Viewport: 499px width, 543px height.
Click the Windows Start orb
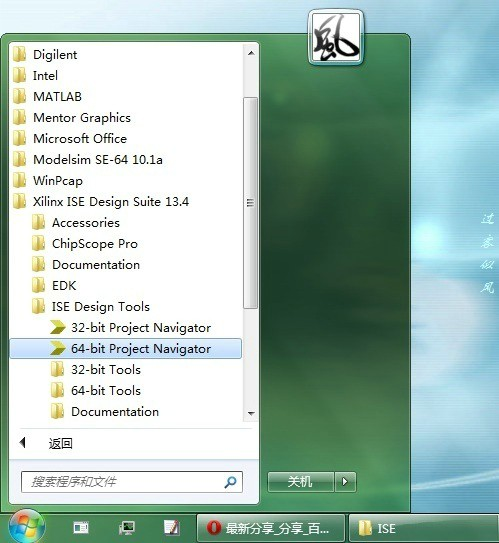[x=27, y=527]
